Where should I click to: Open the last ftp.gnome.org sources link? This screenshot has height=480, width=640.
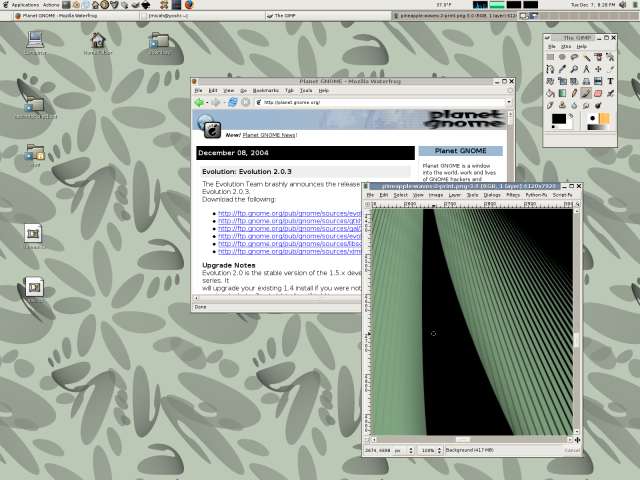click(x=290, y=251)
